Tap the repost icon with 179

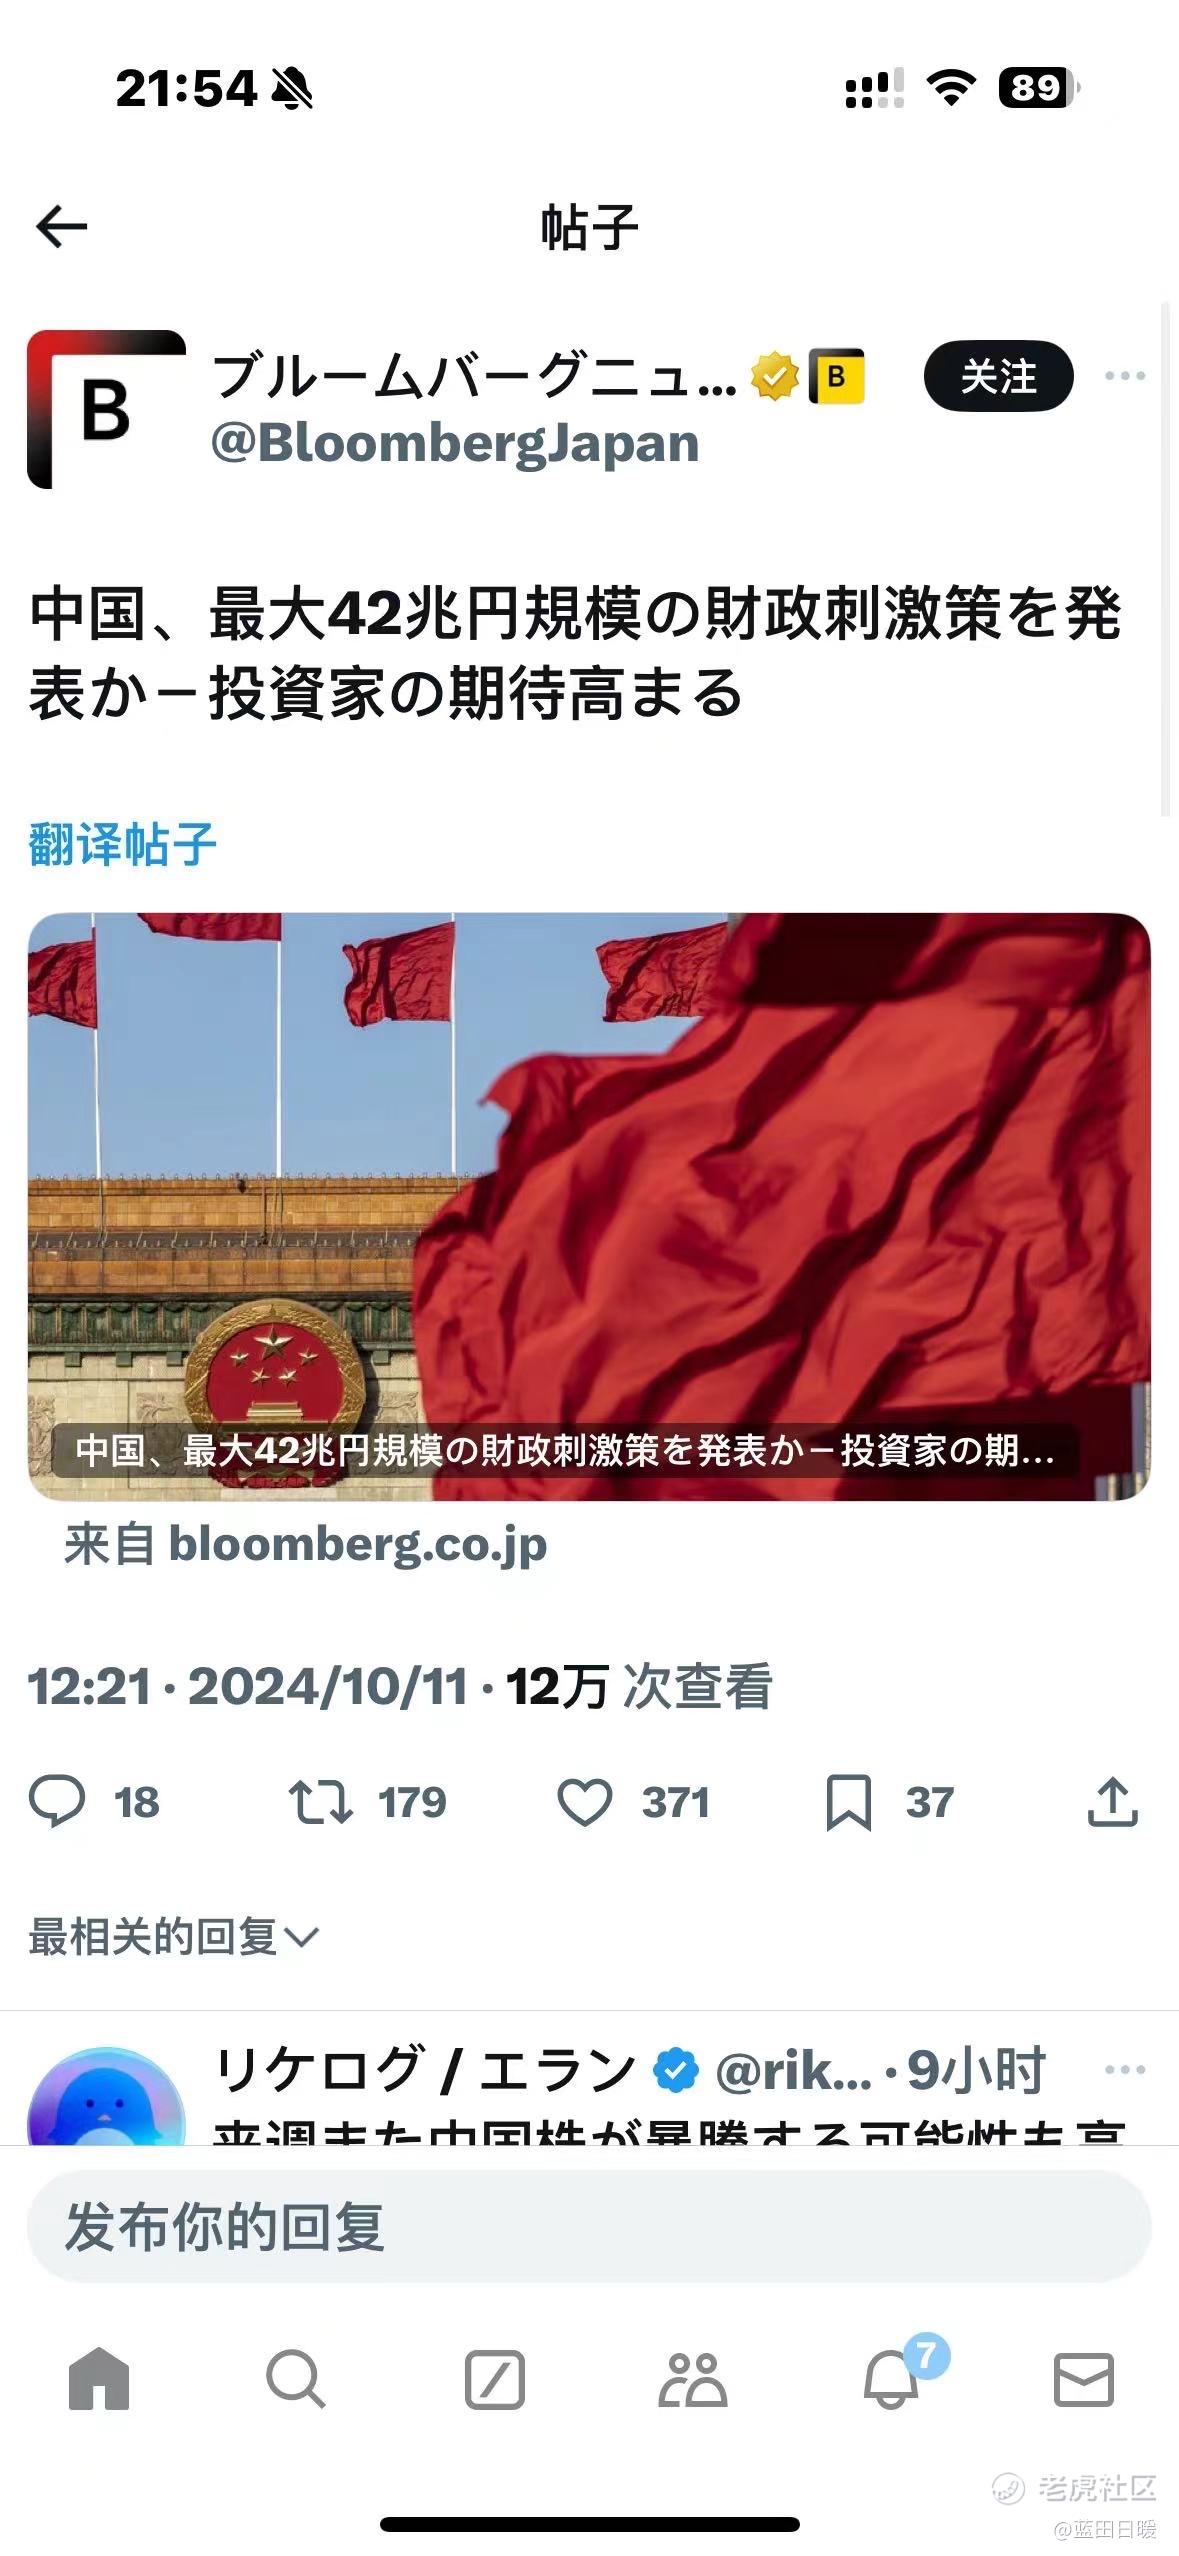point(320,1803)
